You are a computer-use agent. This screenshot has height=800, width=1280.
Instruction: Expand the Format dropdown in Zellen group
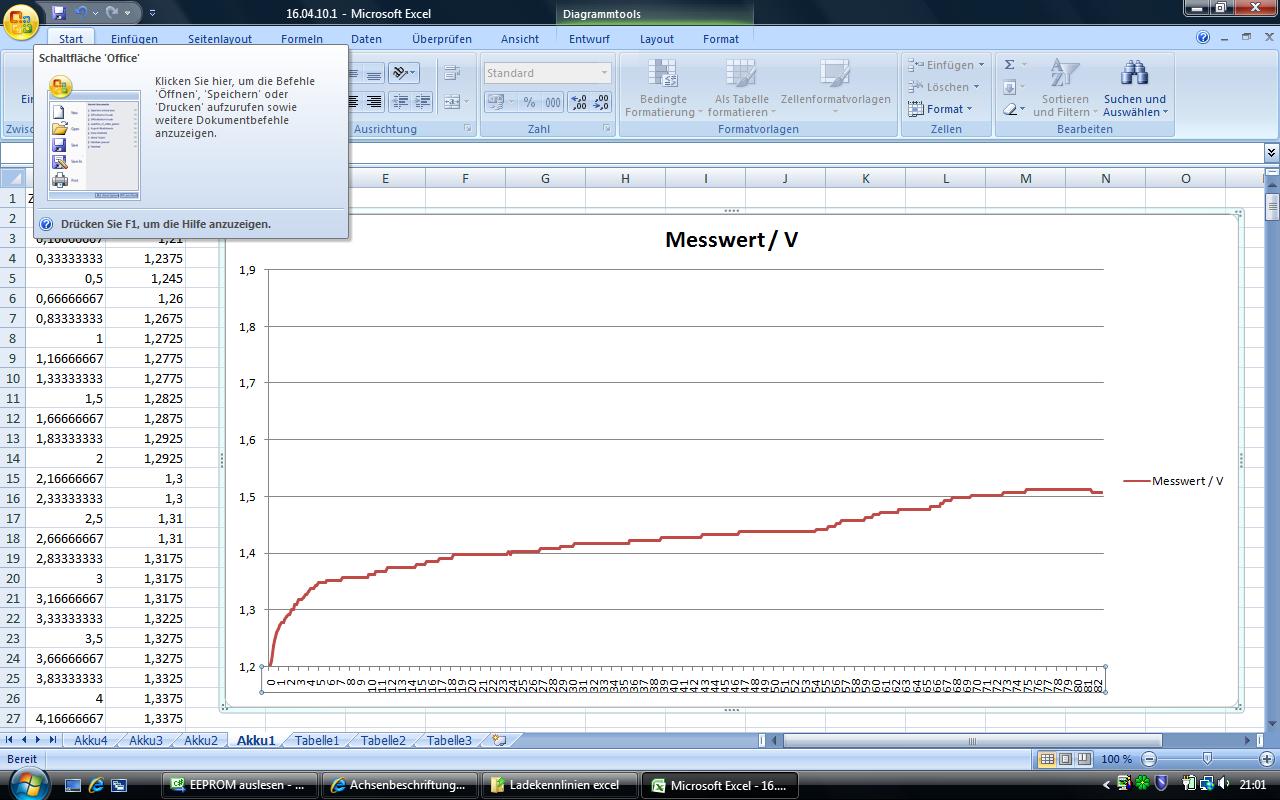click(944, 109)
